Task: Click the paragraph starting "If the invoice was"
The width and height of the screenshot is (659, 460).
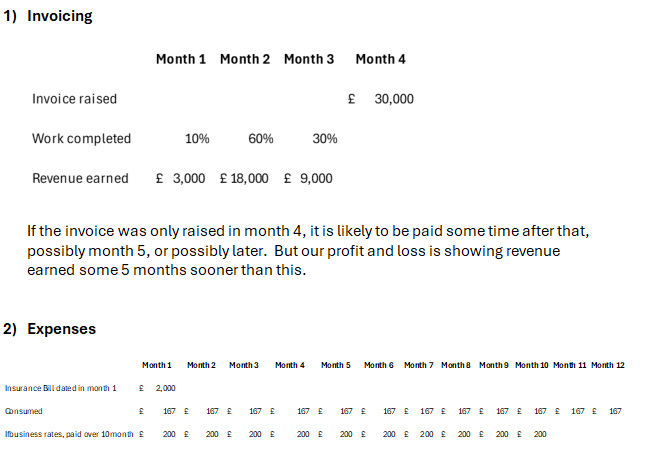Action: click(x=307, y=251)
